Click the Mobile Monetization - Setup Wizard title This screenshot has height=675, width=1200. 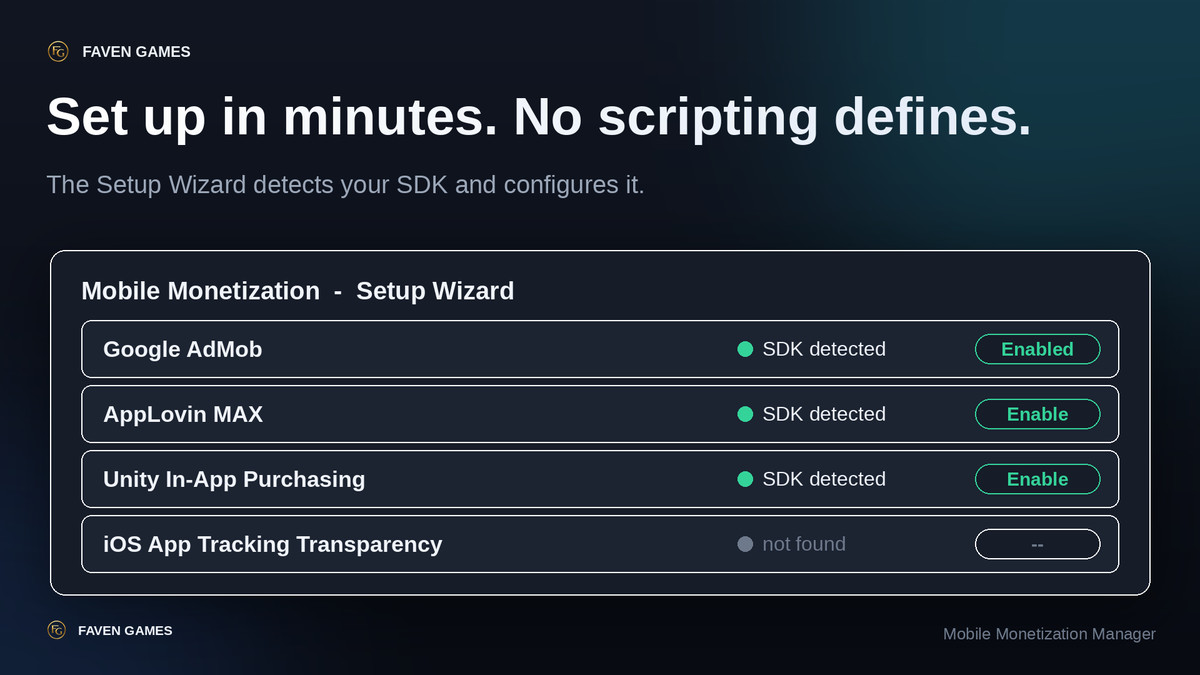pyautogui.click(x=297, y=291)
